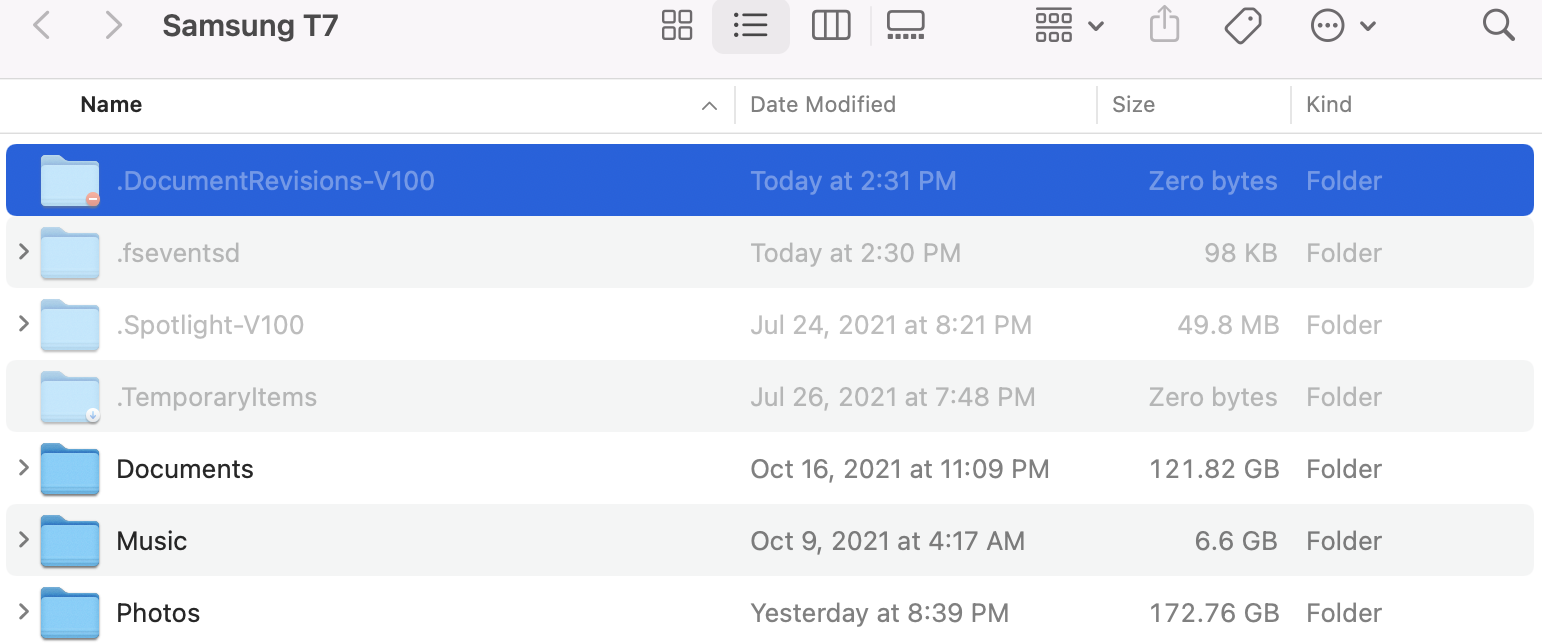This screenshot has height=644, width=1542.
Task: Switch to gallery view
Action: [x=905, y=26]
